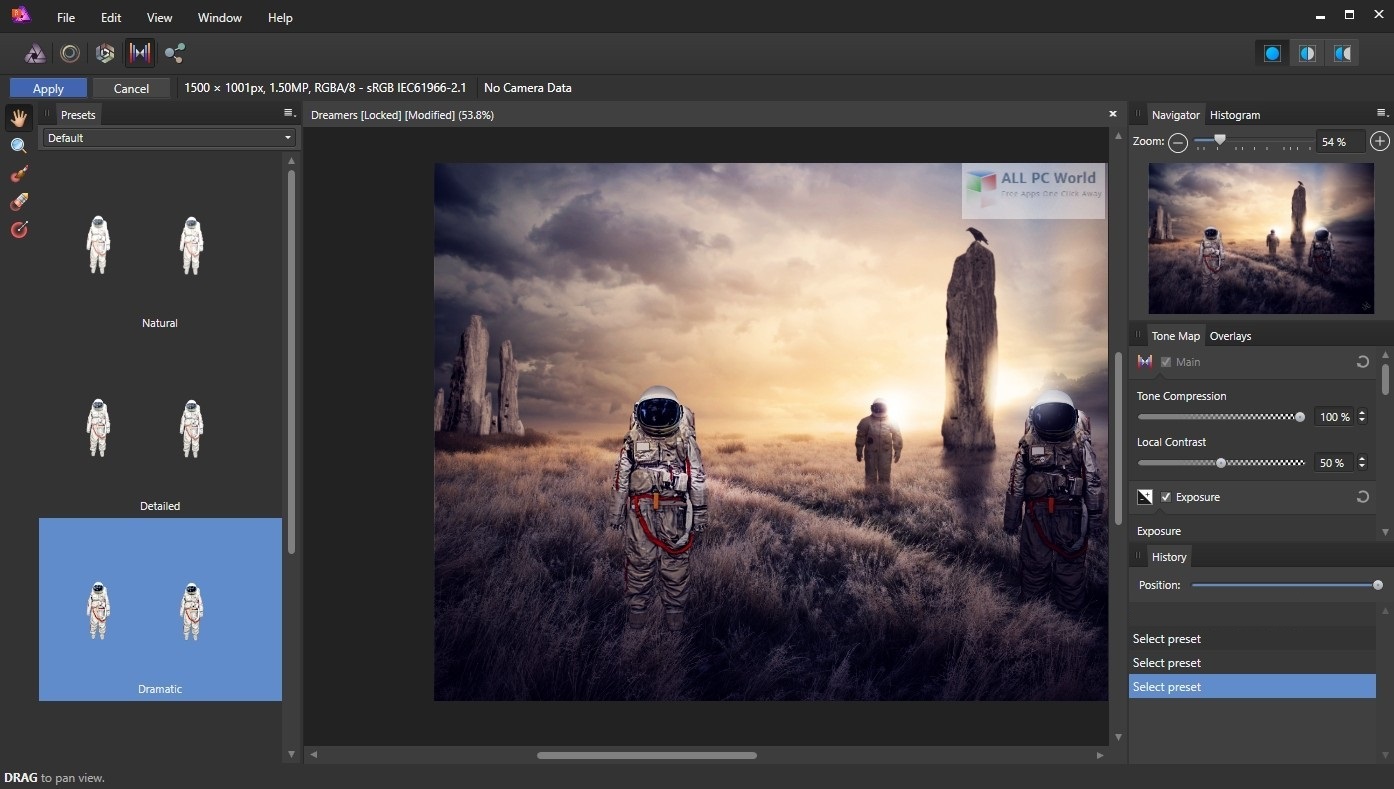Screen dimensions: 1394x789
Task: Open the Navigator panel options menu
Action: tap(1382, 114)
